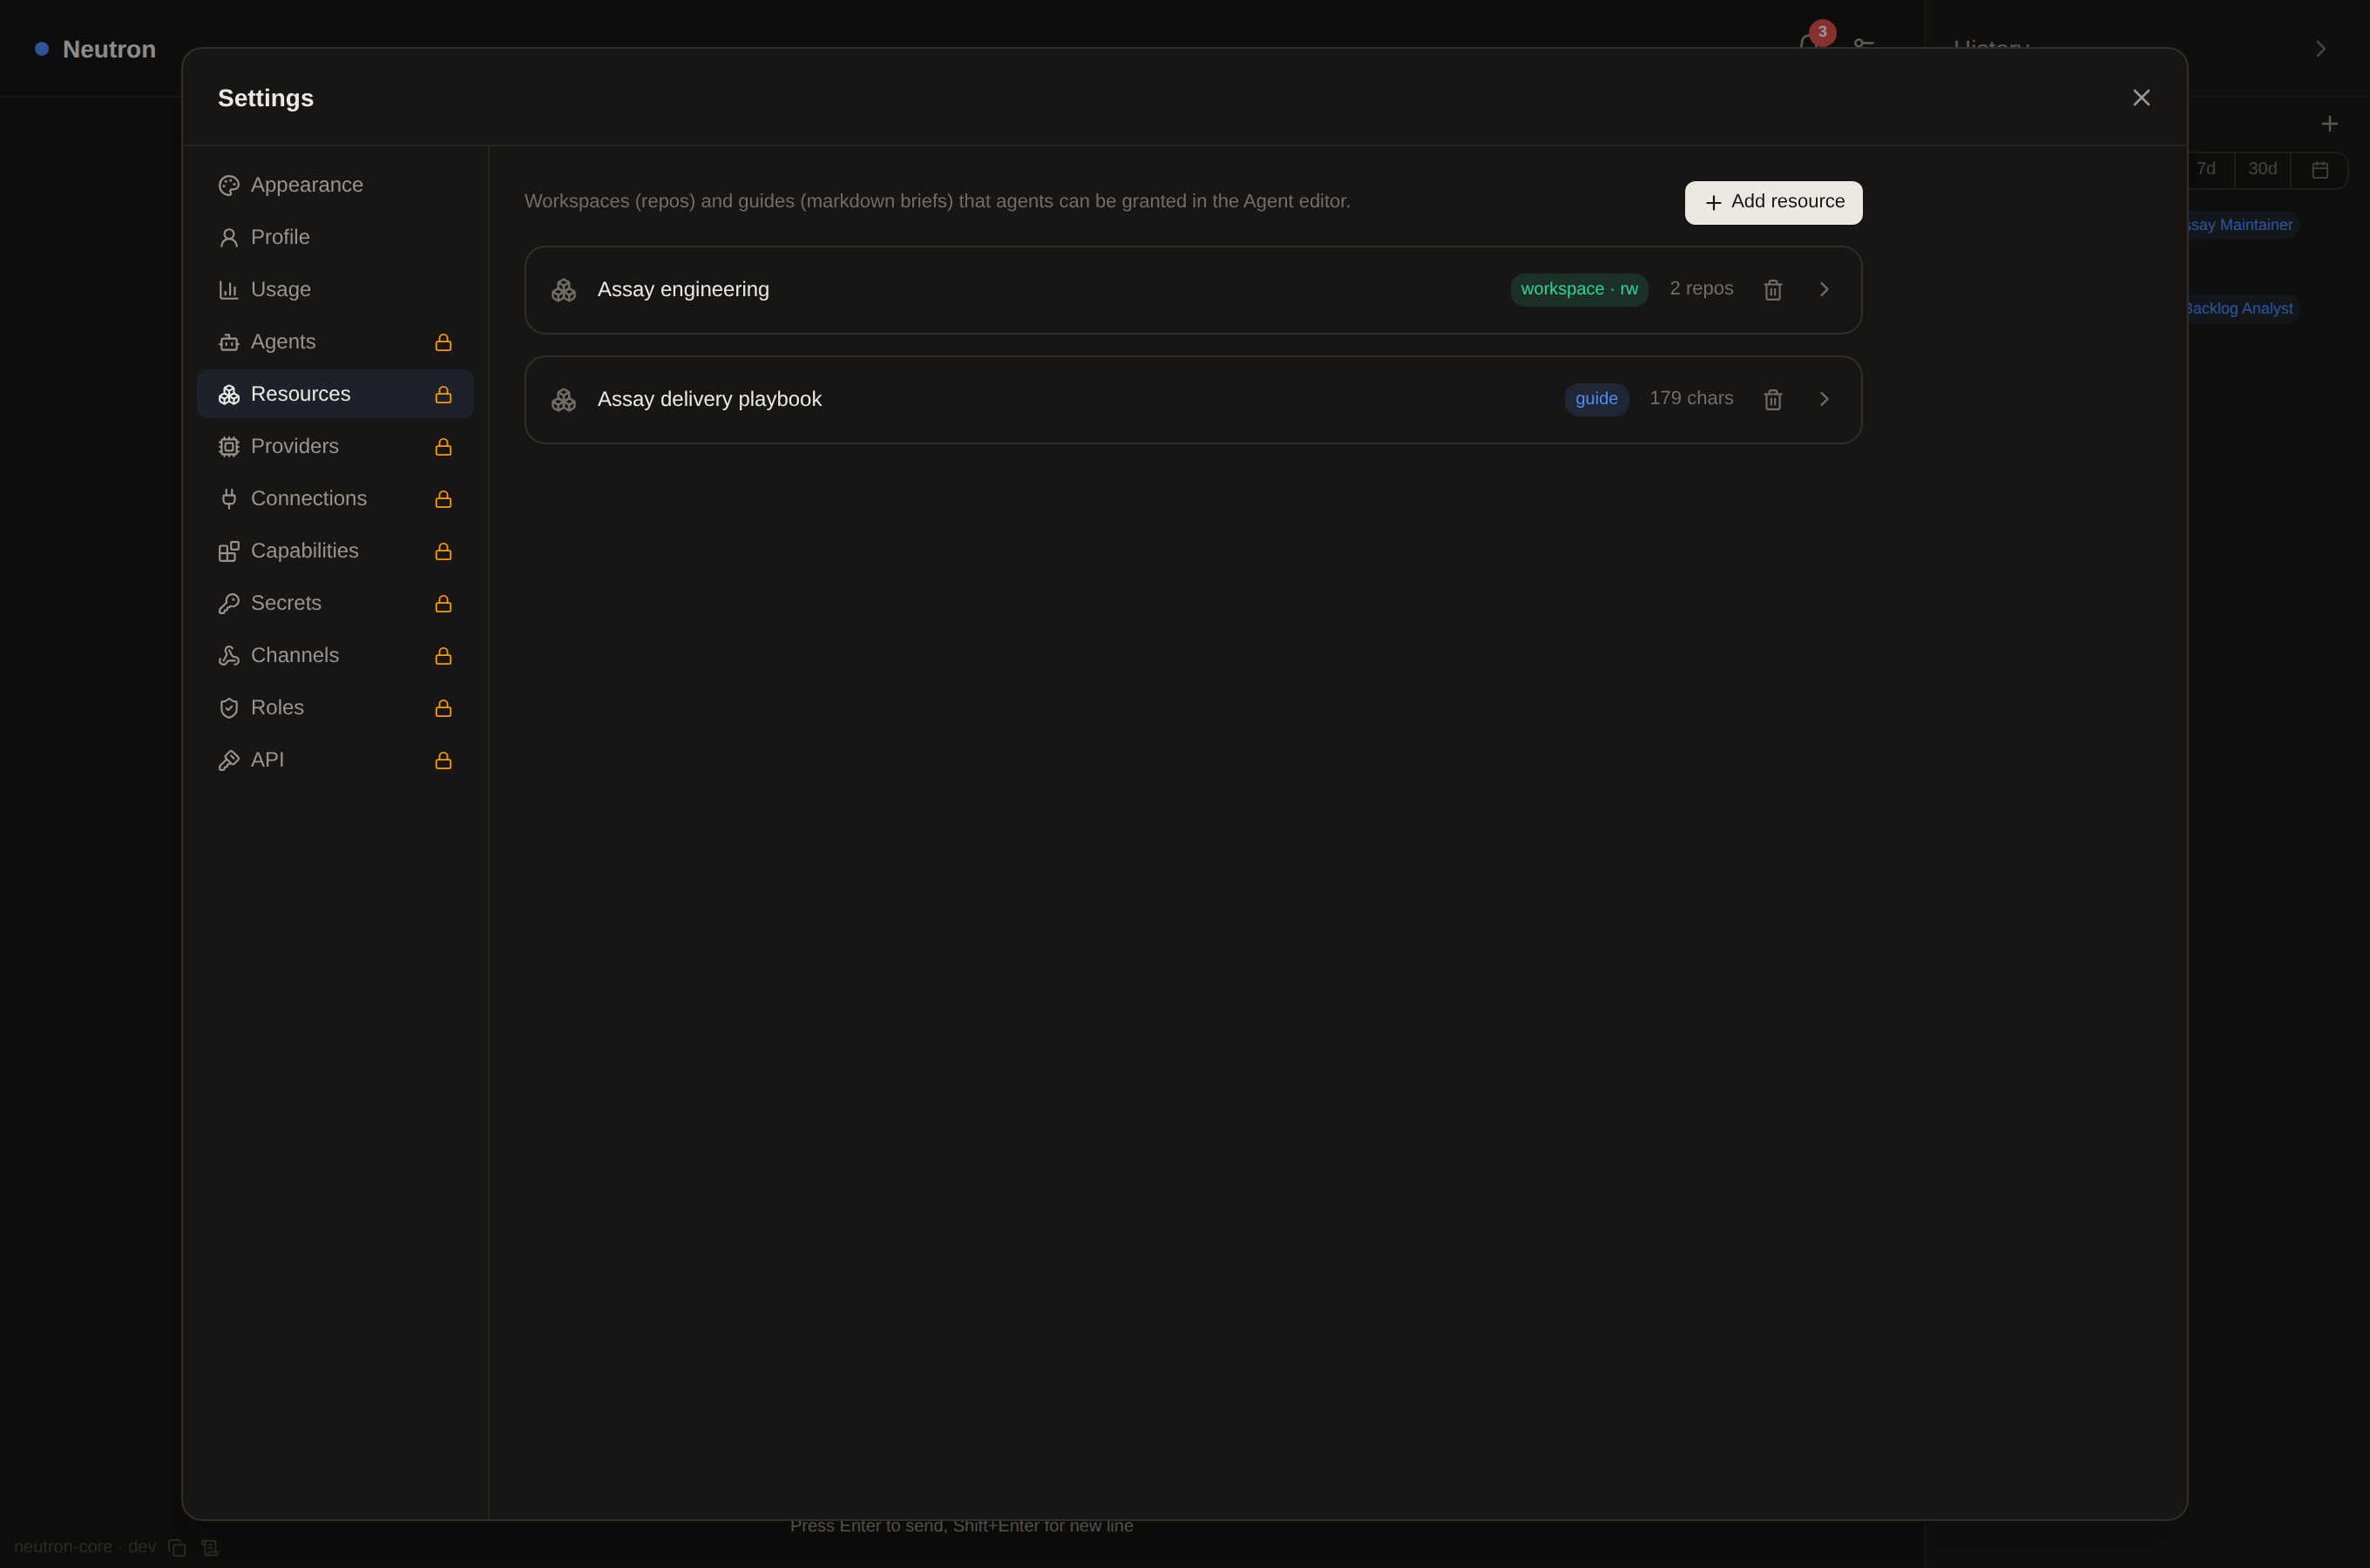Open the Secrets settings section
This screenshot has height=1568, width=2370.
coord(335,603)
